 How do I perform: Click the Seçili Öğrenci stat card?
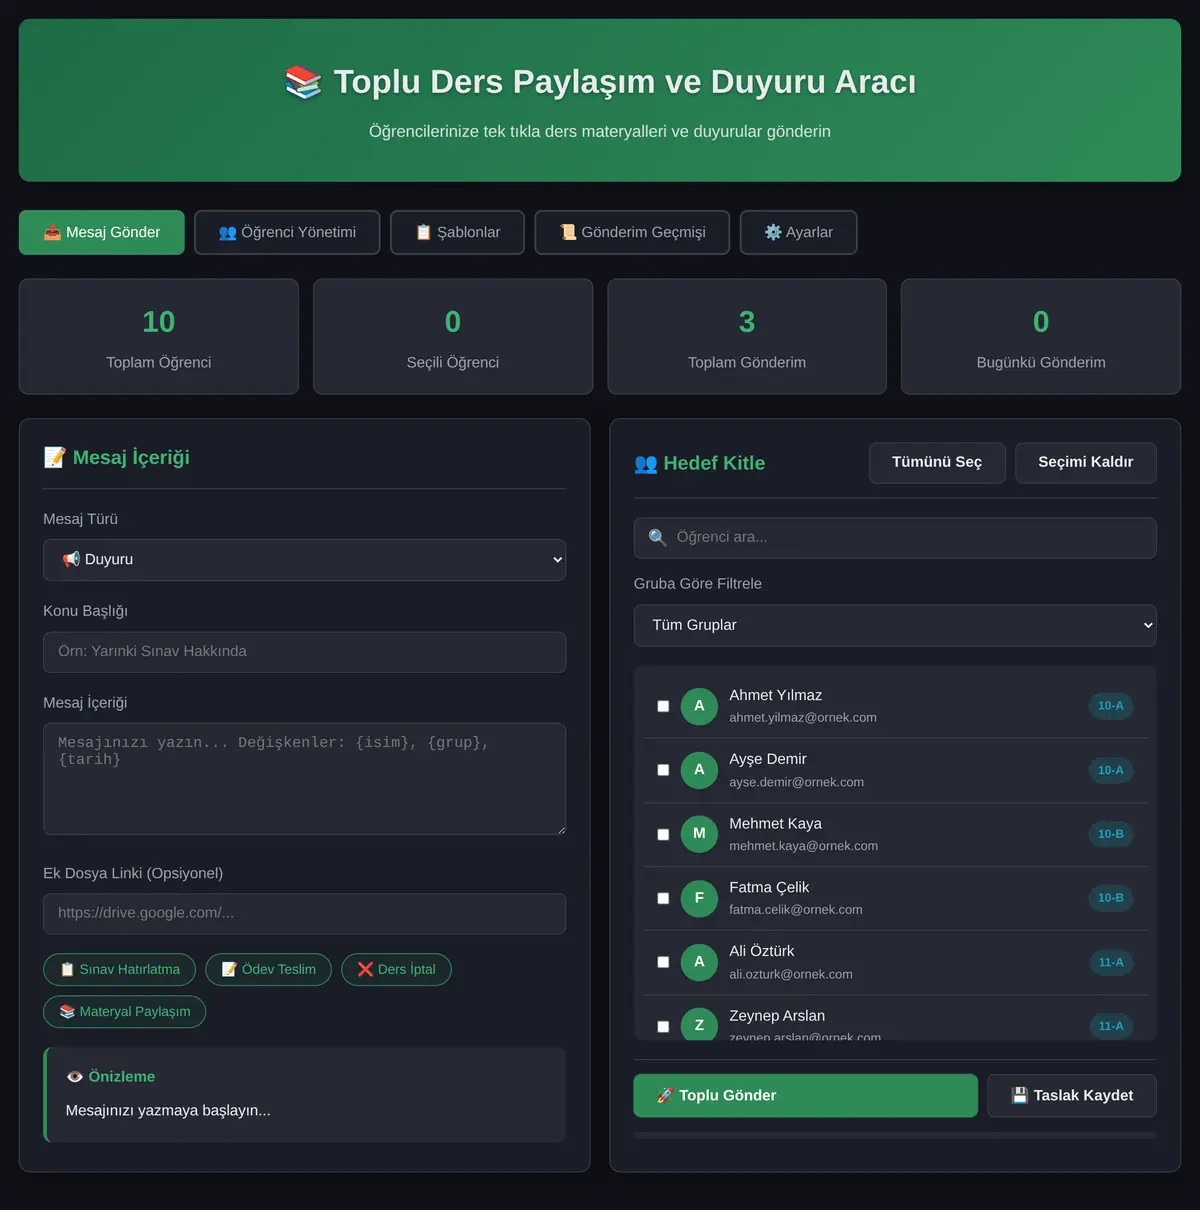453,336
